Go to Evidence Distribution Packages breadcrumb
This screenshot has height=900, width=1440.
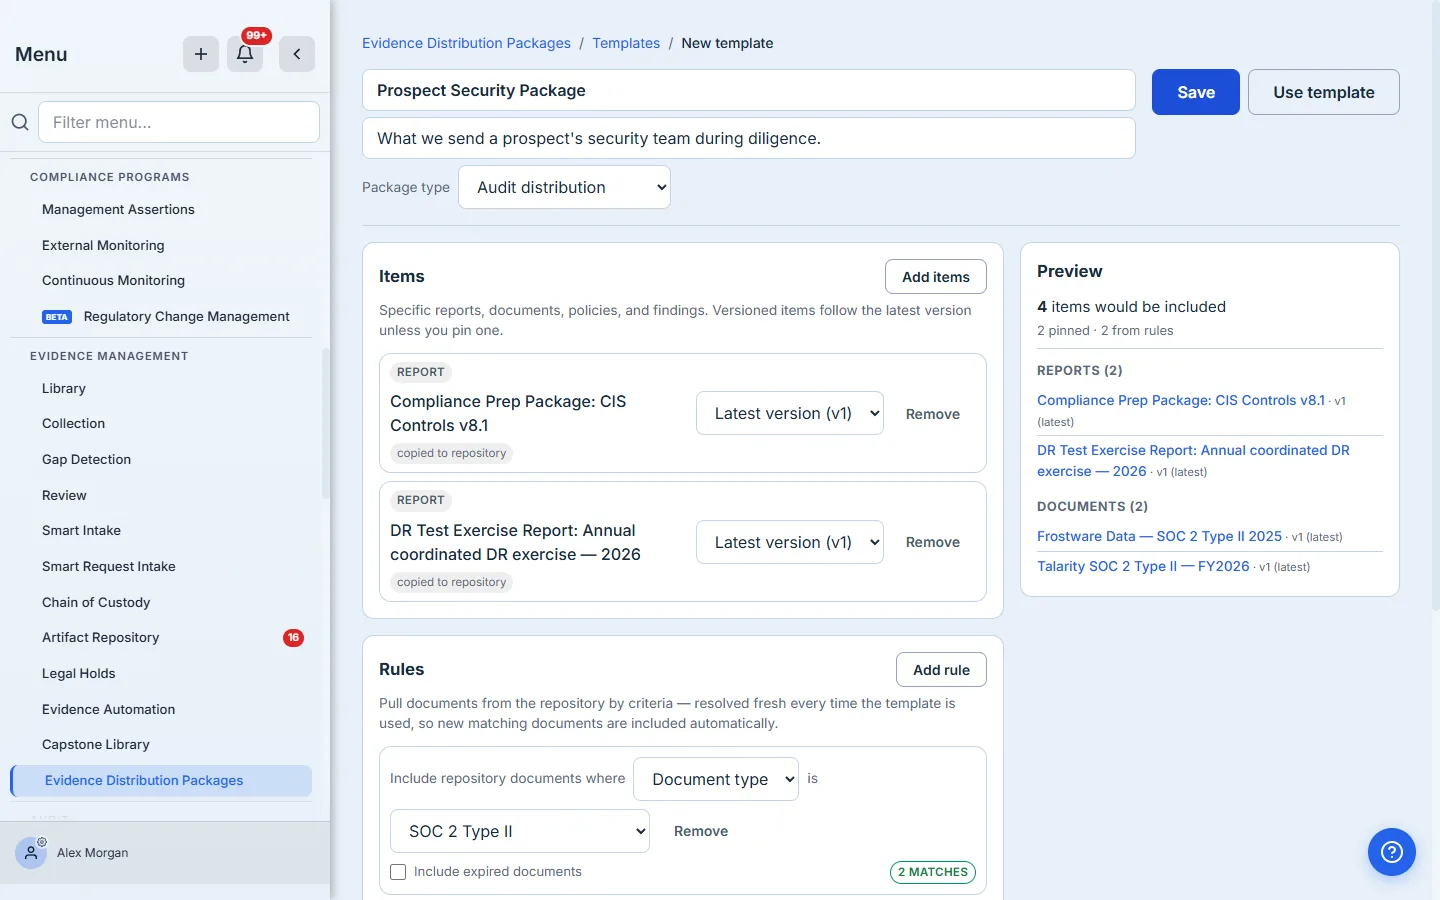466,43
